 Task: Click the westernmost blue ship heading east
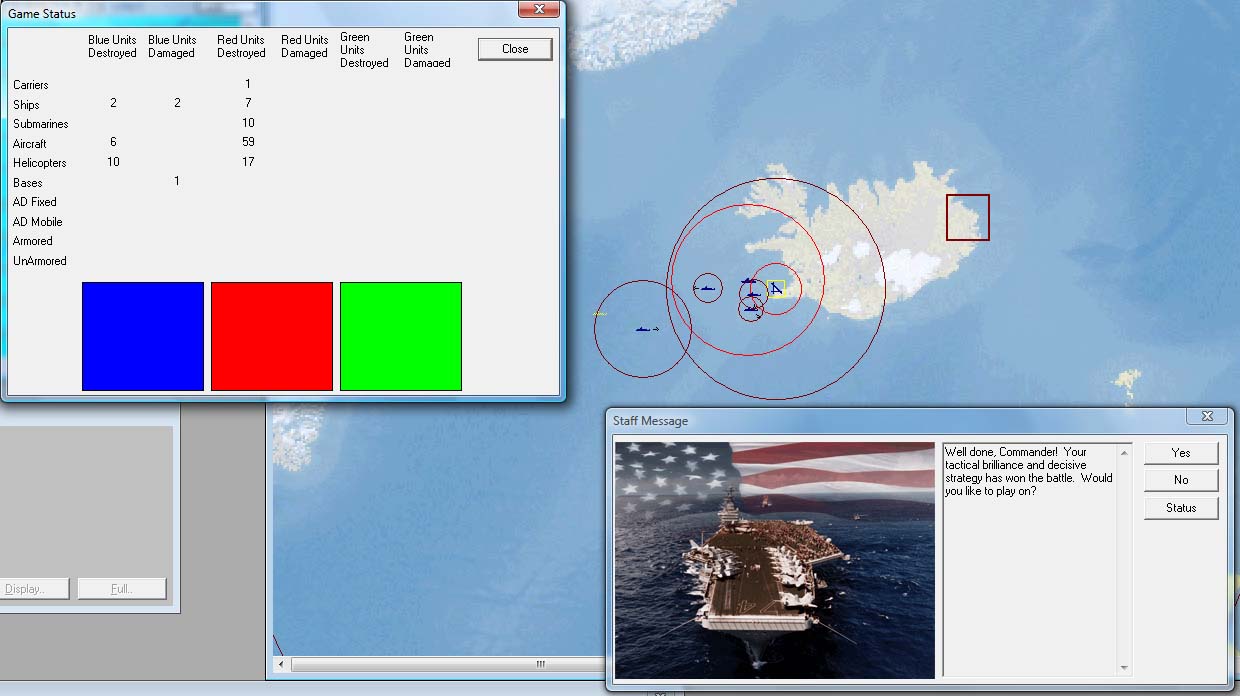643,329
